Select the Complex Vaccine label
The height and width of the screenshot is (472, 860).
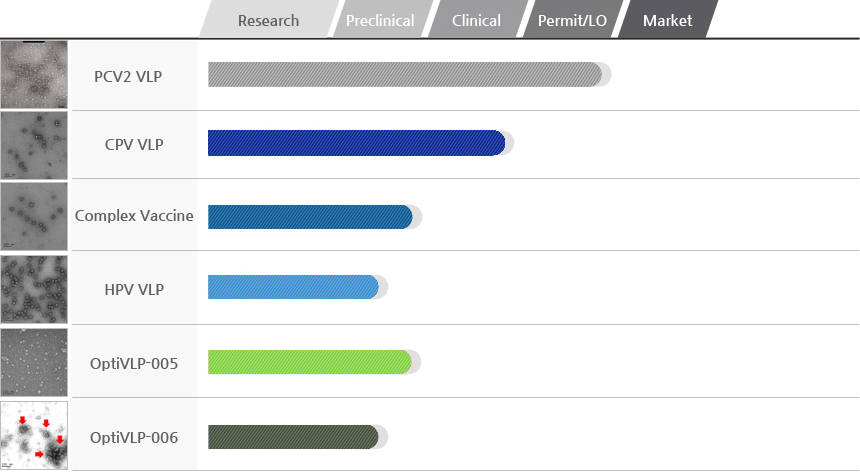click(x=134, y=215)
